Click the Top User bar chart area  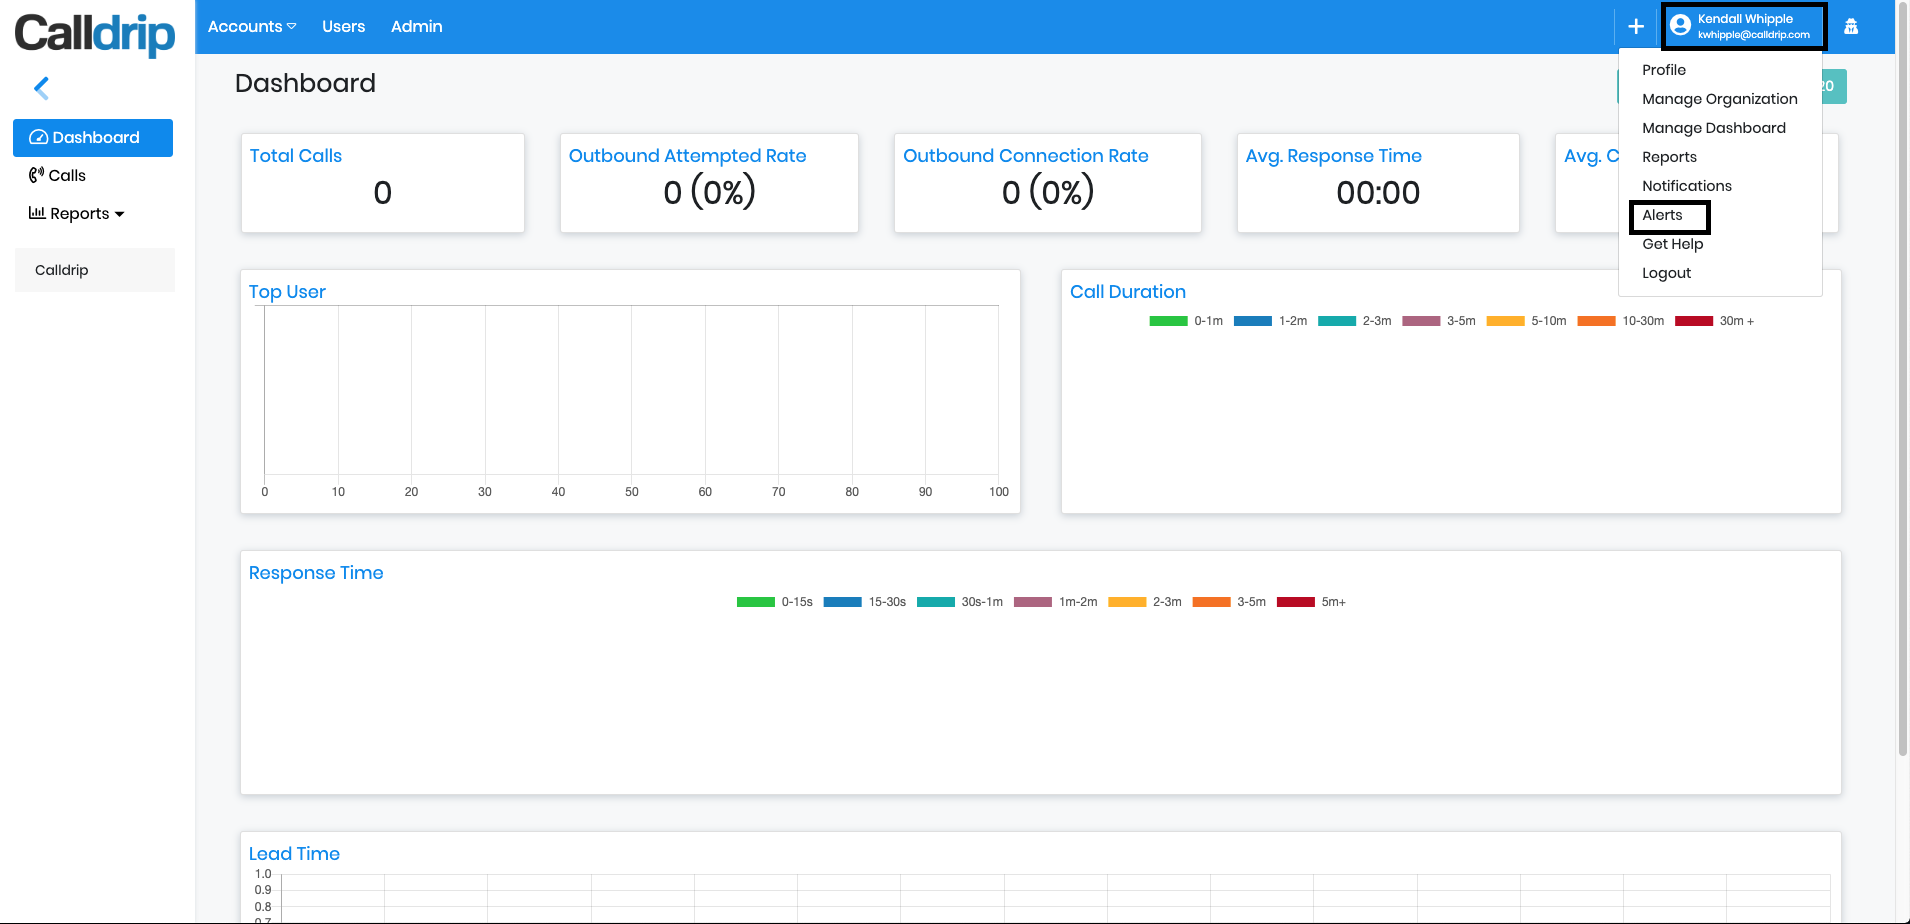point(631,390)
